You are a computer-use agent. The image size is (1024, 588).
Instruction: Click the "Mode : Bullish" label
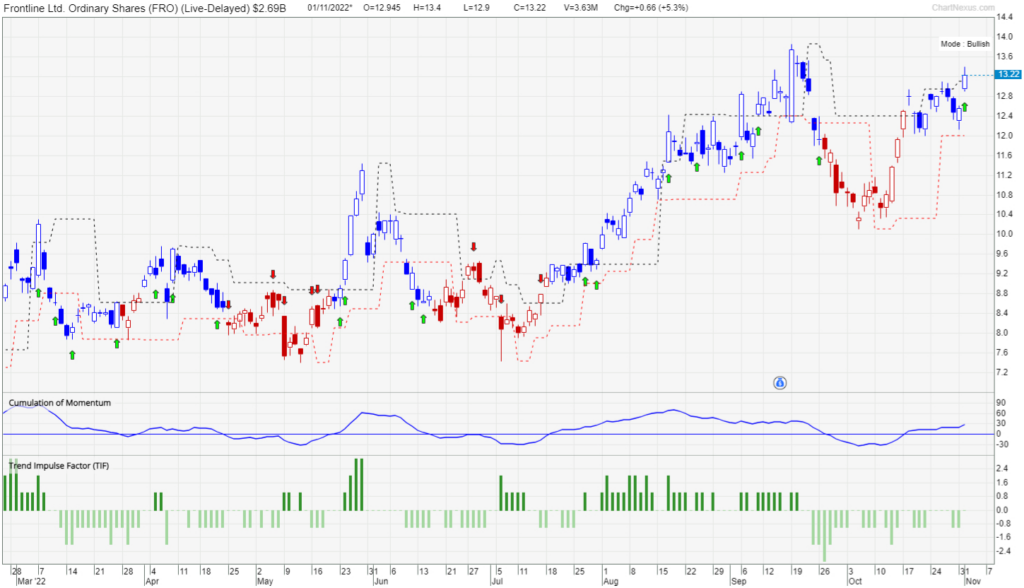(x=965, y=44)
